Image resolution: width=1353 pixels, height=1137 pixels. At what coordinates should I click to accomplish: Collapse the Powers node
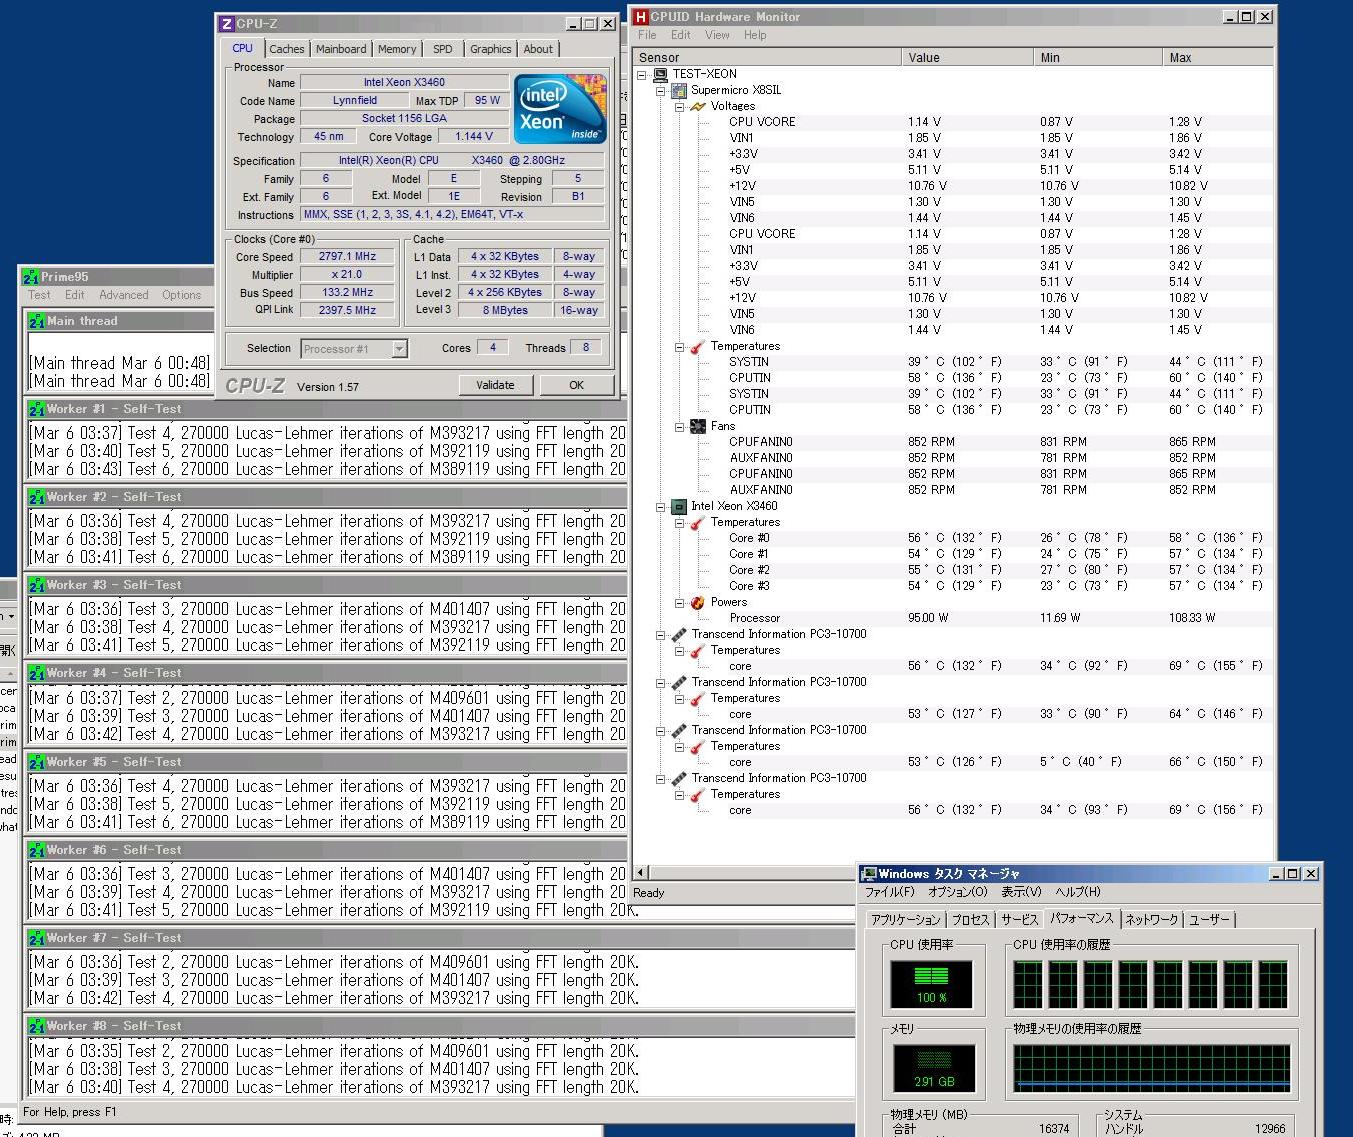pos(680,602)
